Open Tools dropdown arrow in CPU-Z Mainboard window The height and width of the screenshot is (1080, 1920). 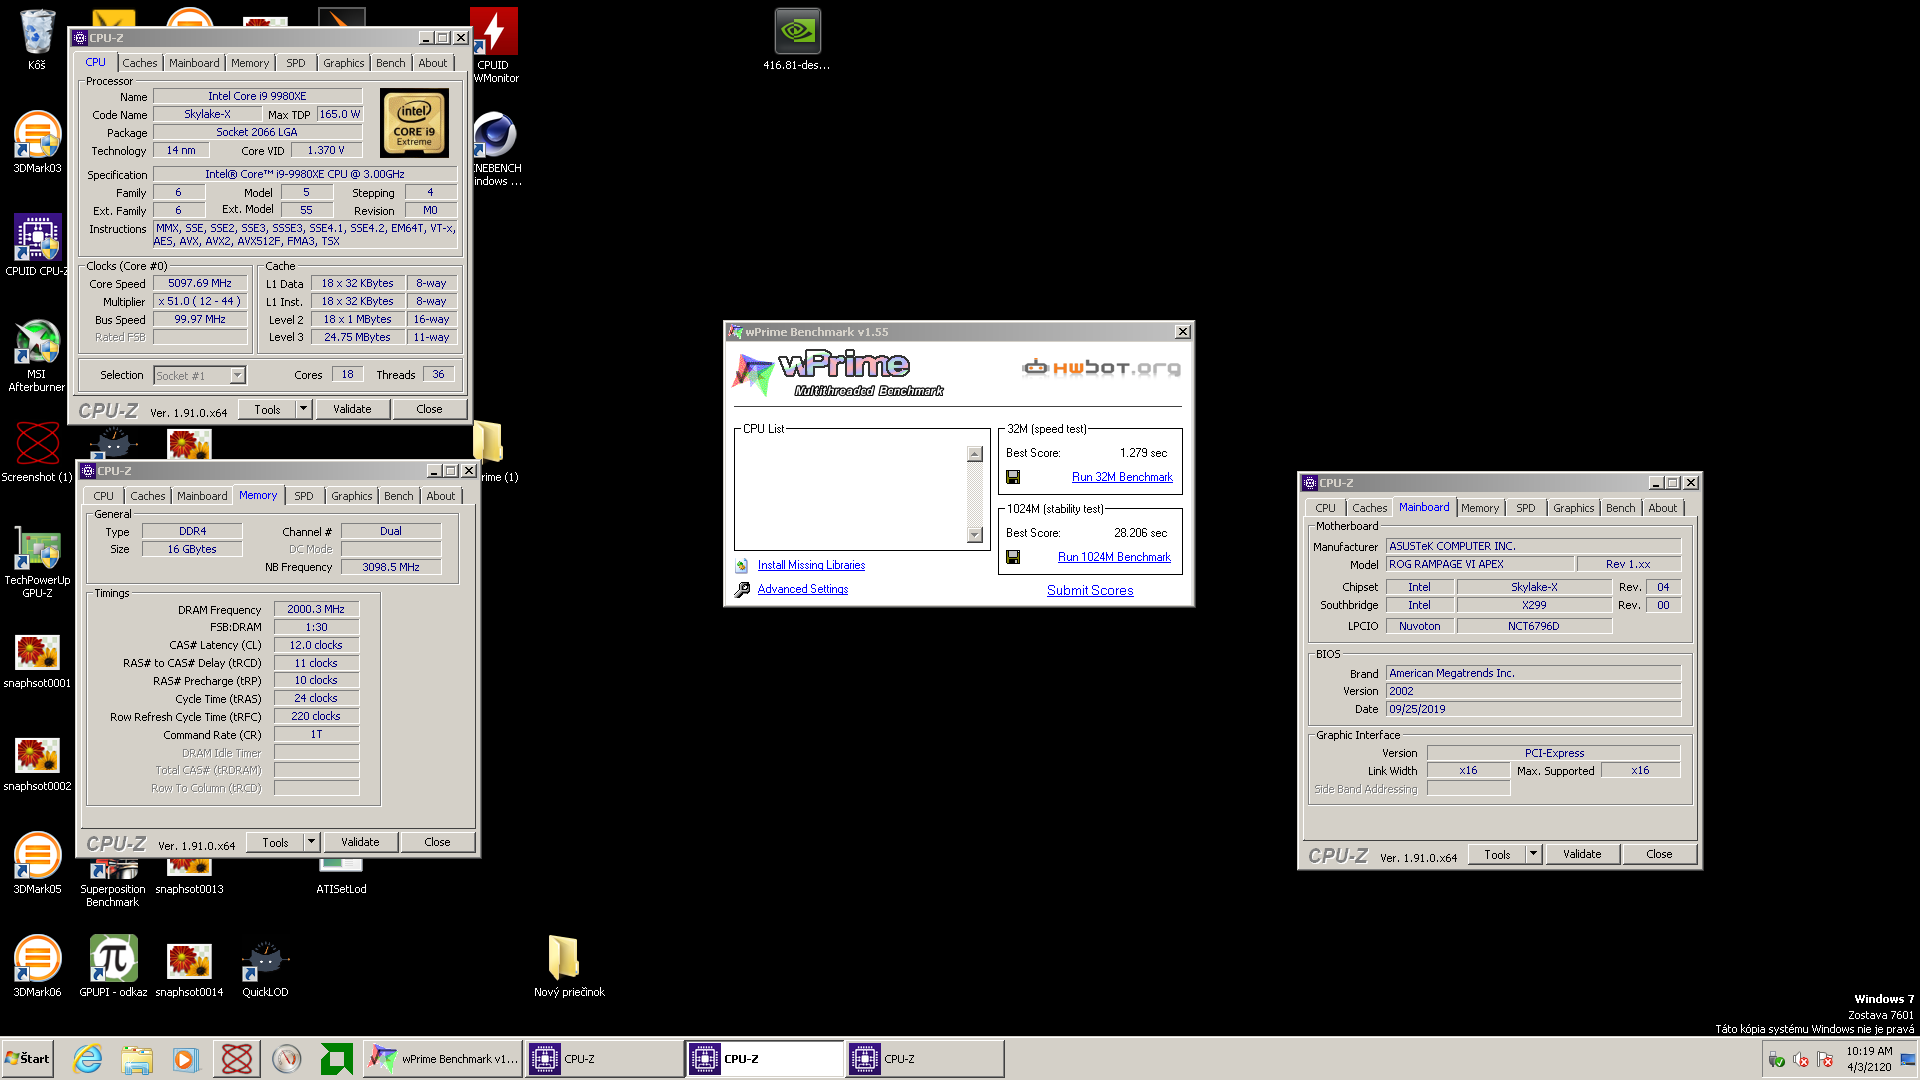pyautogui.click(x=1533, y=854)
